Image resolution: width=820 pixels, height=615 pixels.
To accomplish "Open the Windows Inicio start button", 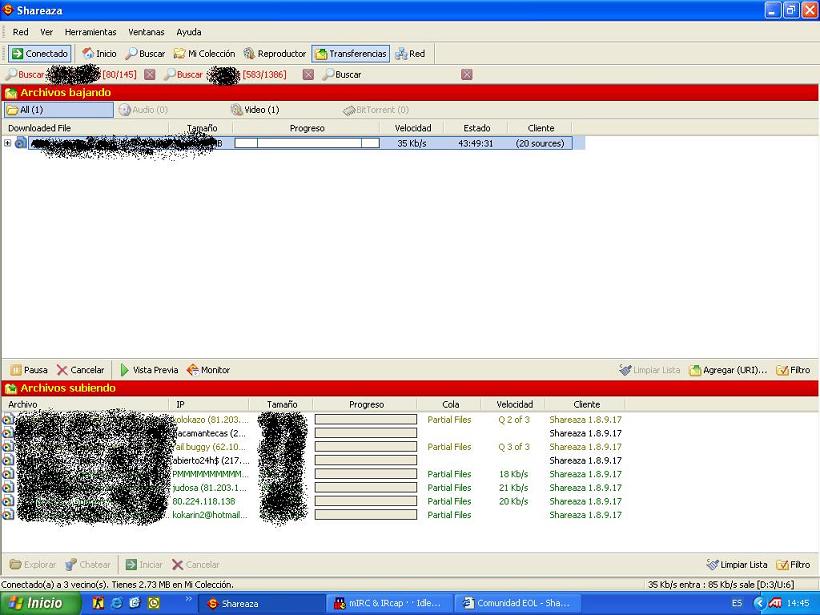I will (36, 603).
